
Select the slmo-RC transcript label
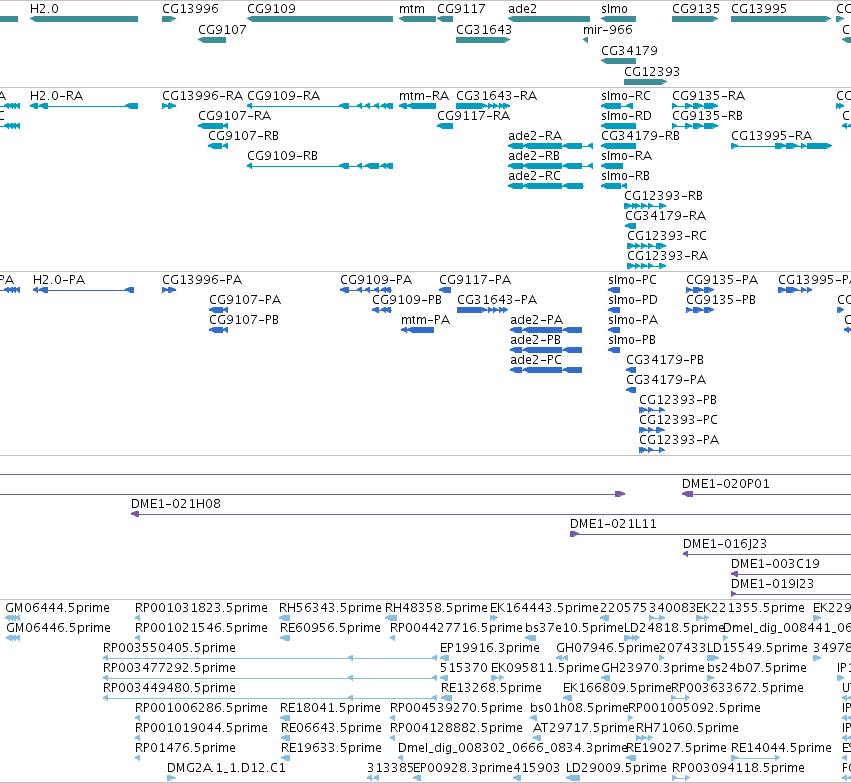[625, 96]
